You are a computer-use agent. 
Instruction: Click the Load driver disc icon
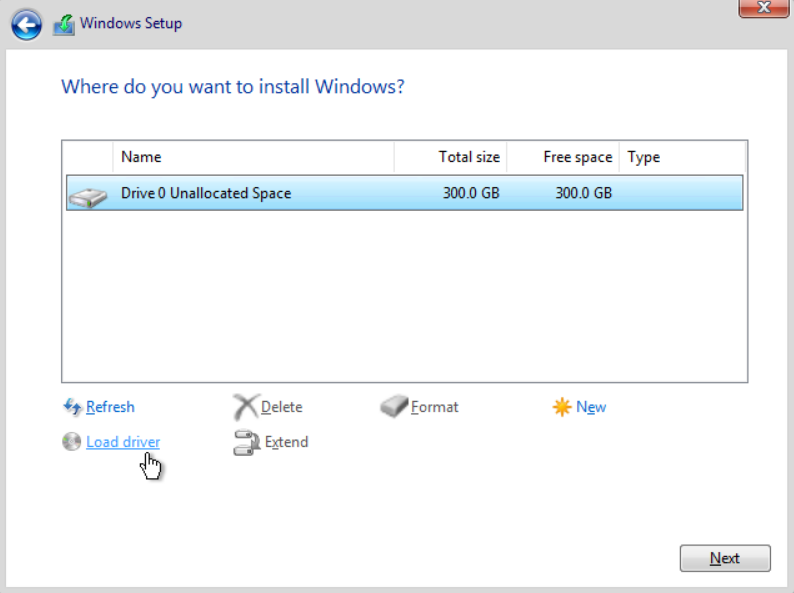click(71, 442)
